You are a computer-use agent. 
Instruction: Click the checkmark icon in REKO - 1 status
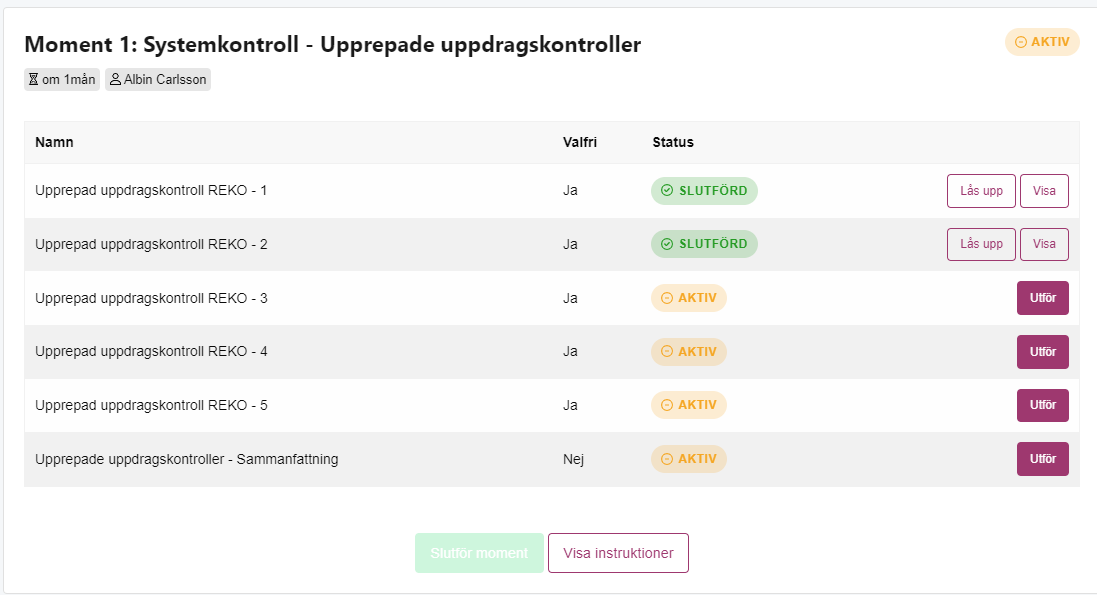coord(667,190)
